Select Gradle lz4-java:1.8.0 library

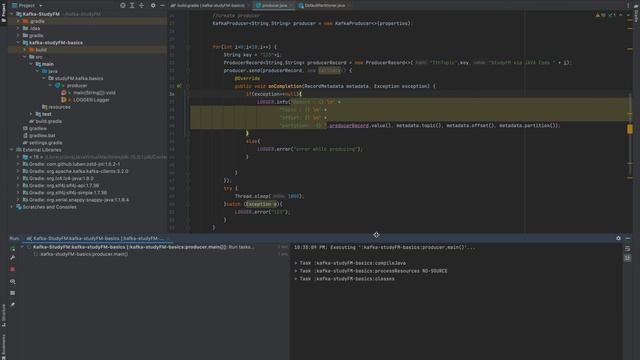pos(58,178)
